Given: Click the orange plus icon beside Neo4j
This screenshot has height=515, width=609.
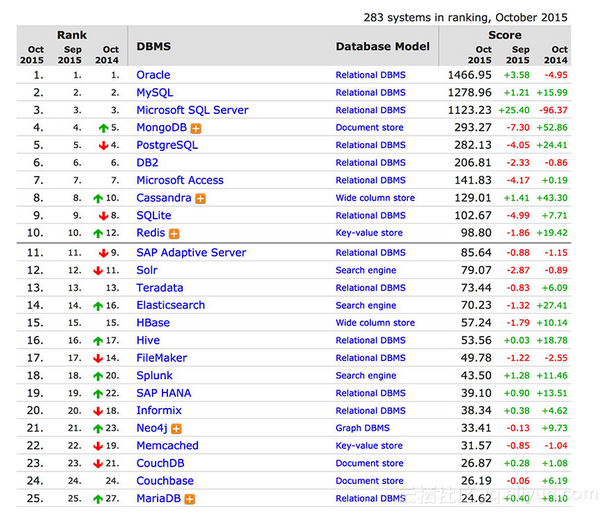Looking at the screenshot, I should pyautogui.click(x=176, y=429).
